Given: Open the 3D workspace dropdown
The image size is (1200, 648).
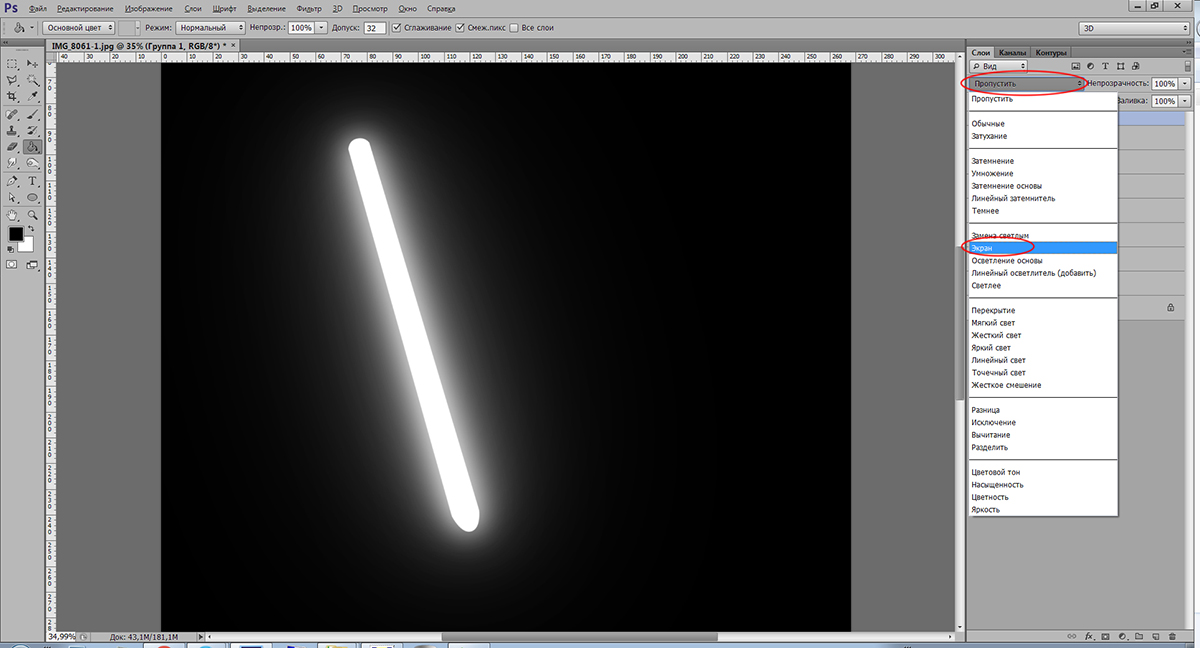Looking at the screenshot, I should (x=1135, y=28).
